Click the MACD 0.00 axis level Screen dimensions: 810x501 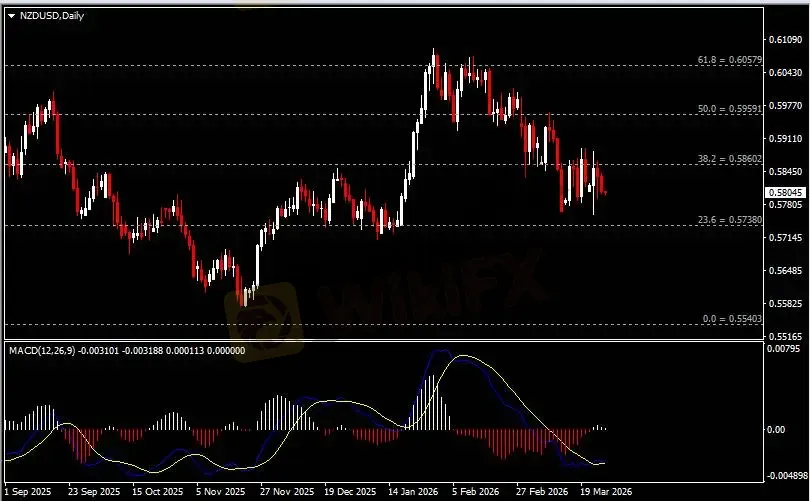pos(779,430)
